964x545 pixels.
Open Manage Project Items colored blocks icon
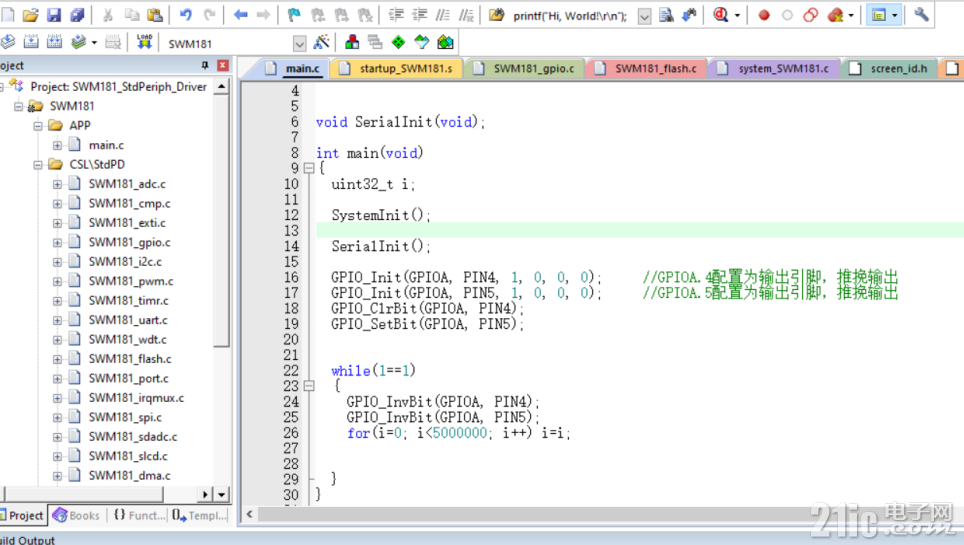352,42
